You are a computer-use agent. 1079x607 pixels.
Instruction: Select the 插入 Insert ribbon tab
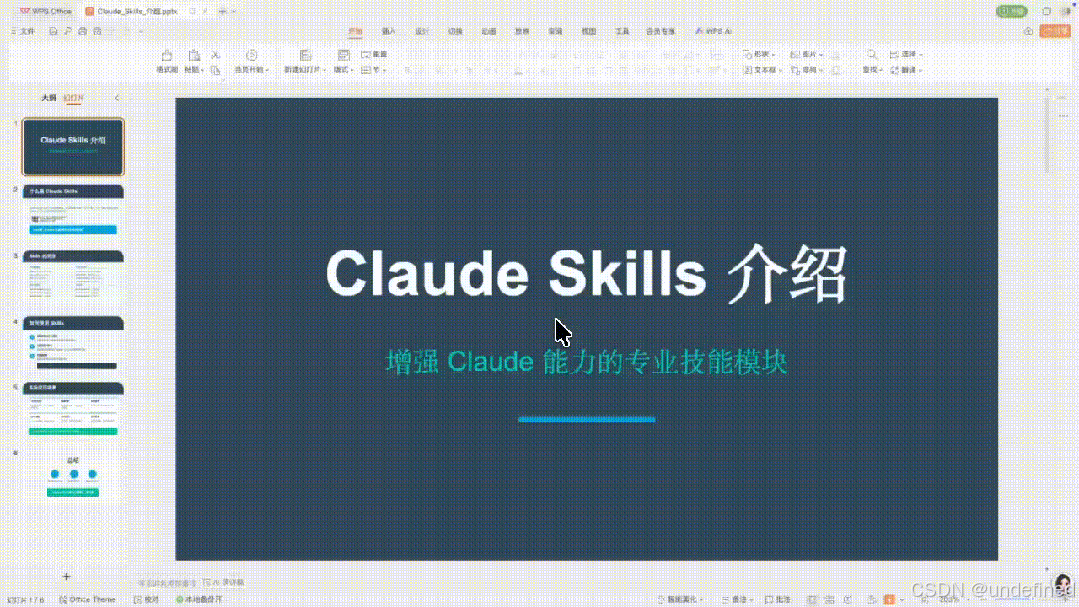tap(388, 32)
